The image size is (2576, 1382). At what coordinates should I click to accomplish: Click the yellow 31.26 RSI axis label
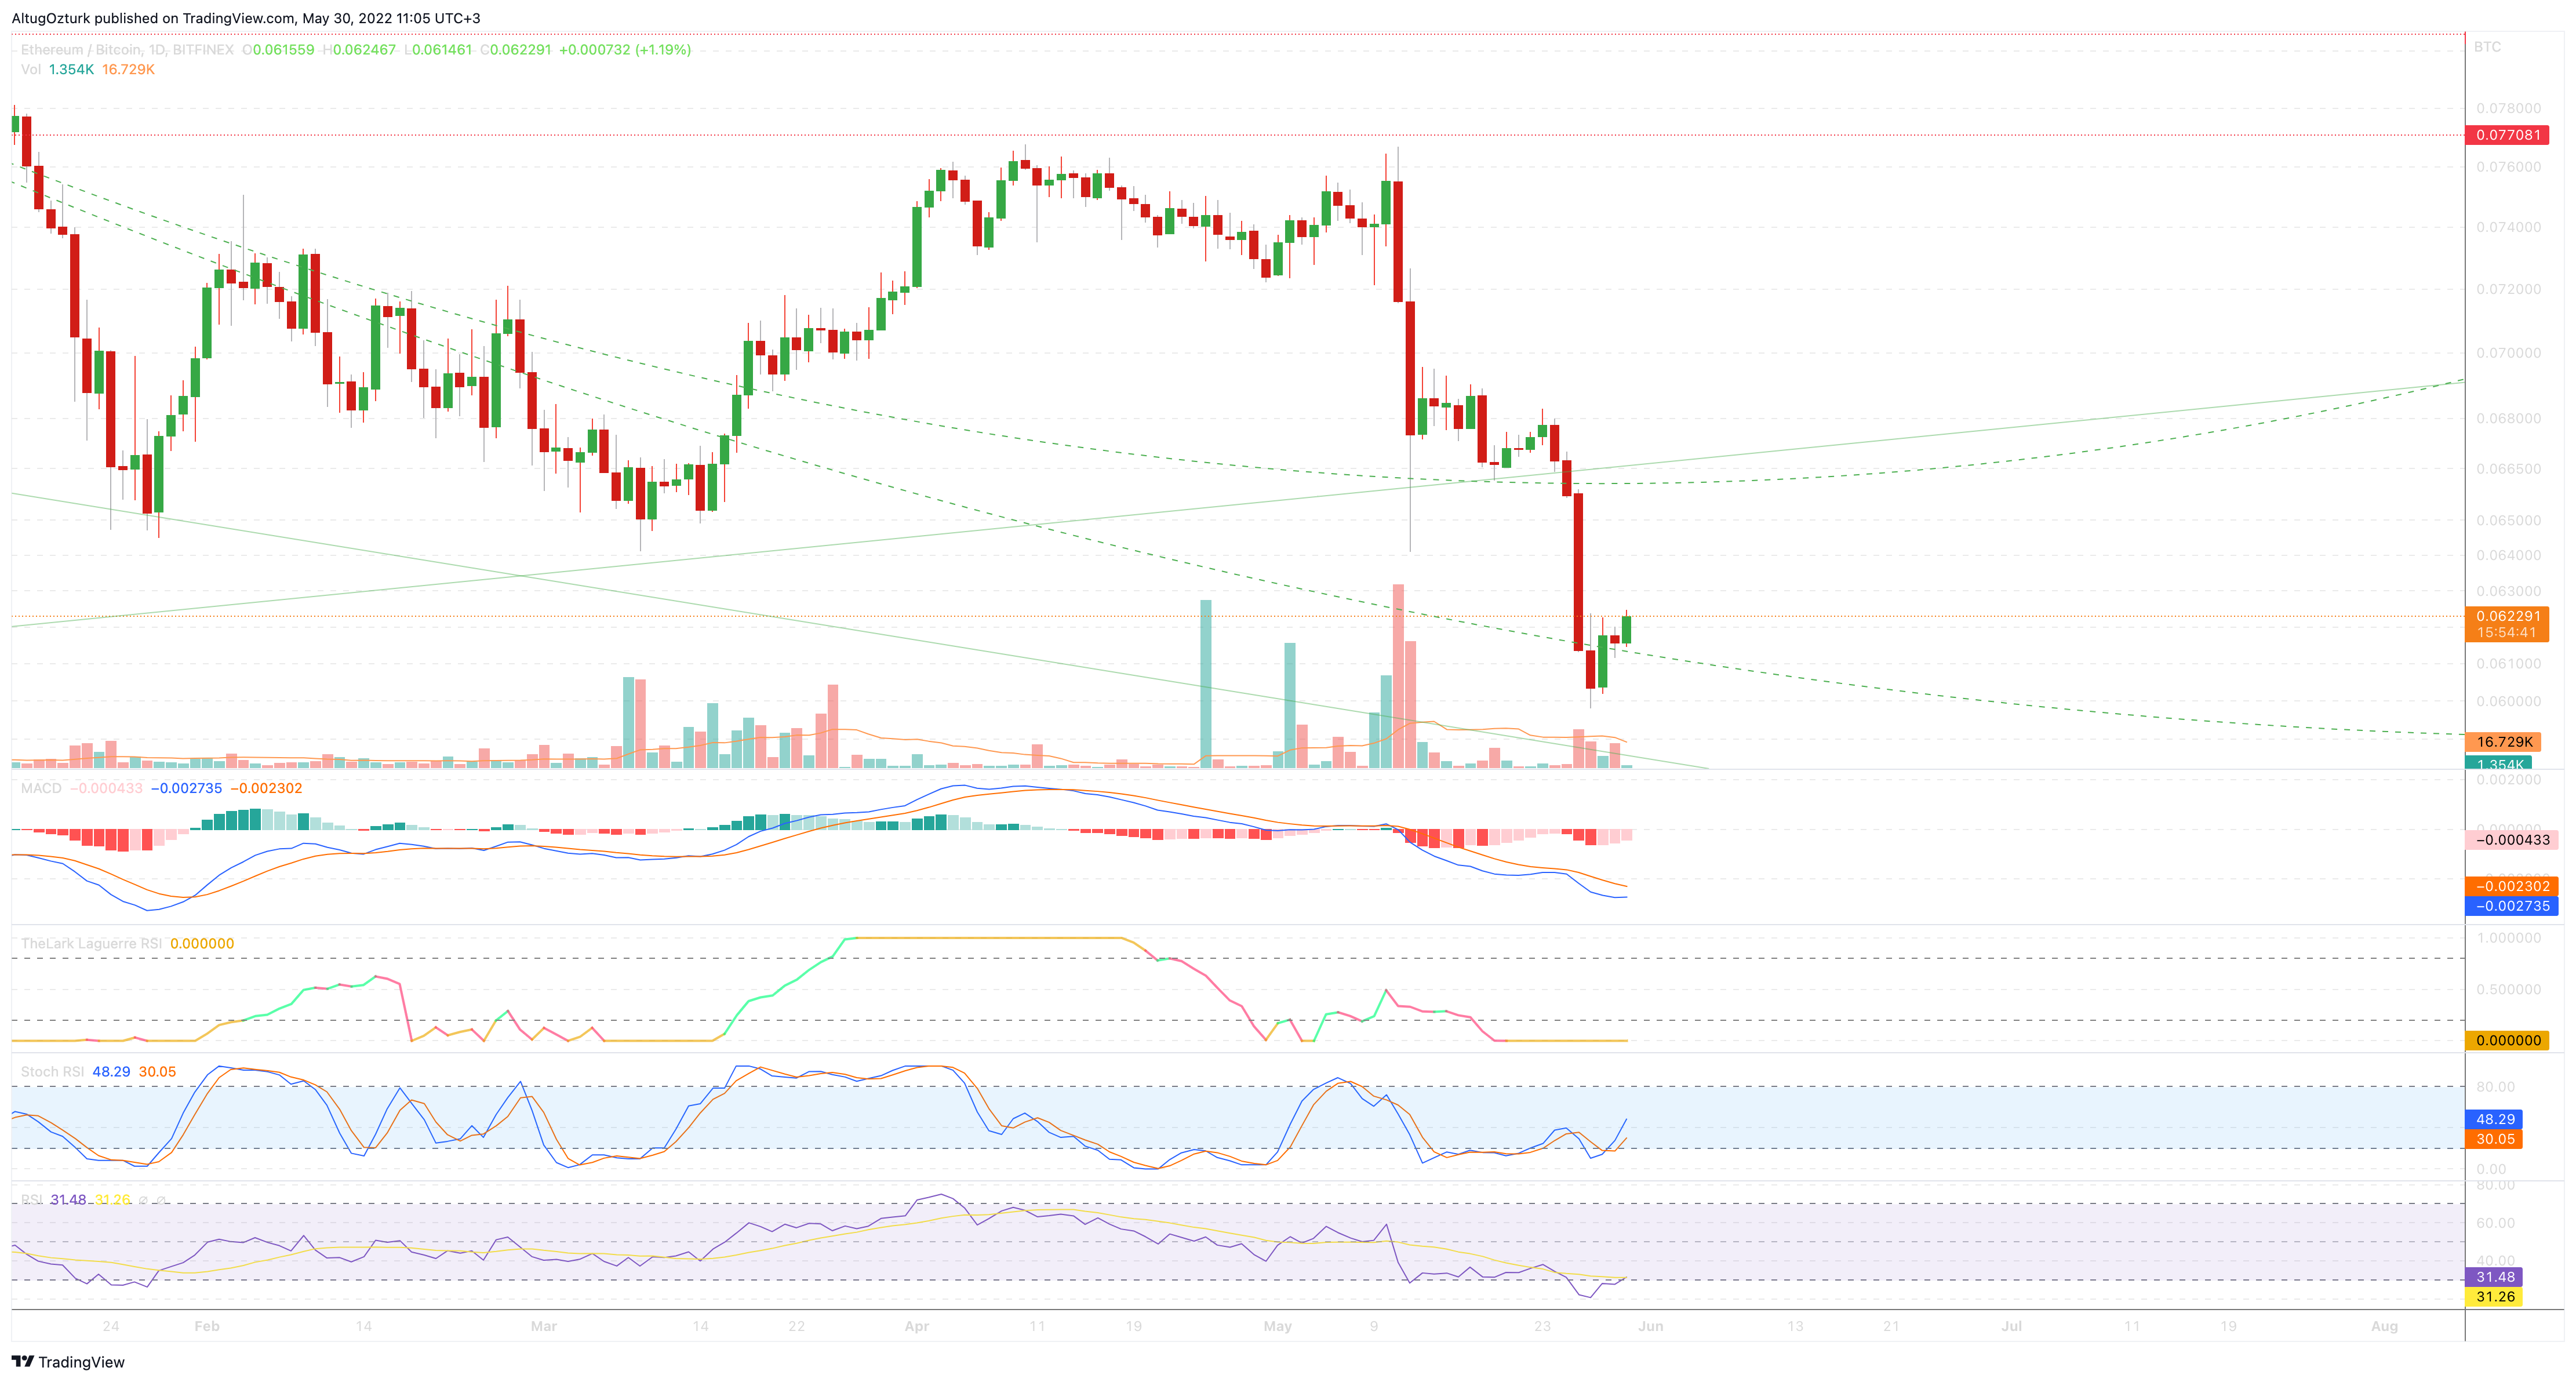pos(2494,1297)
